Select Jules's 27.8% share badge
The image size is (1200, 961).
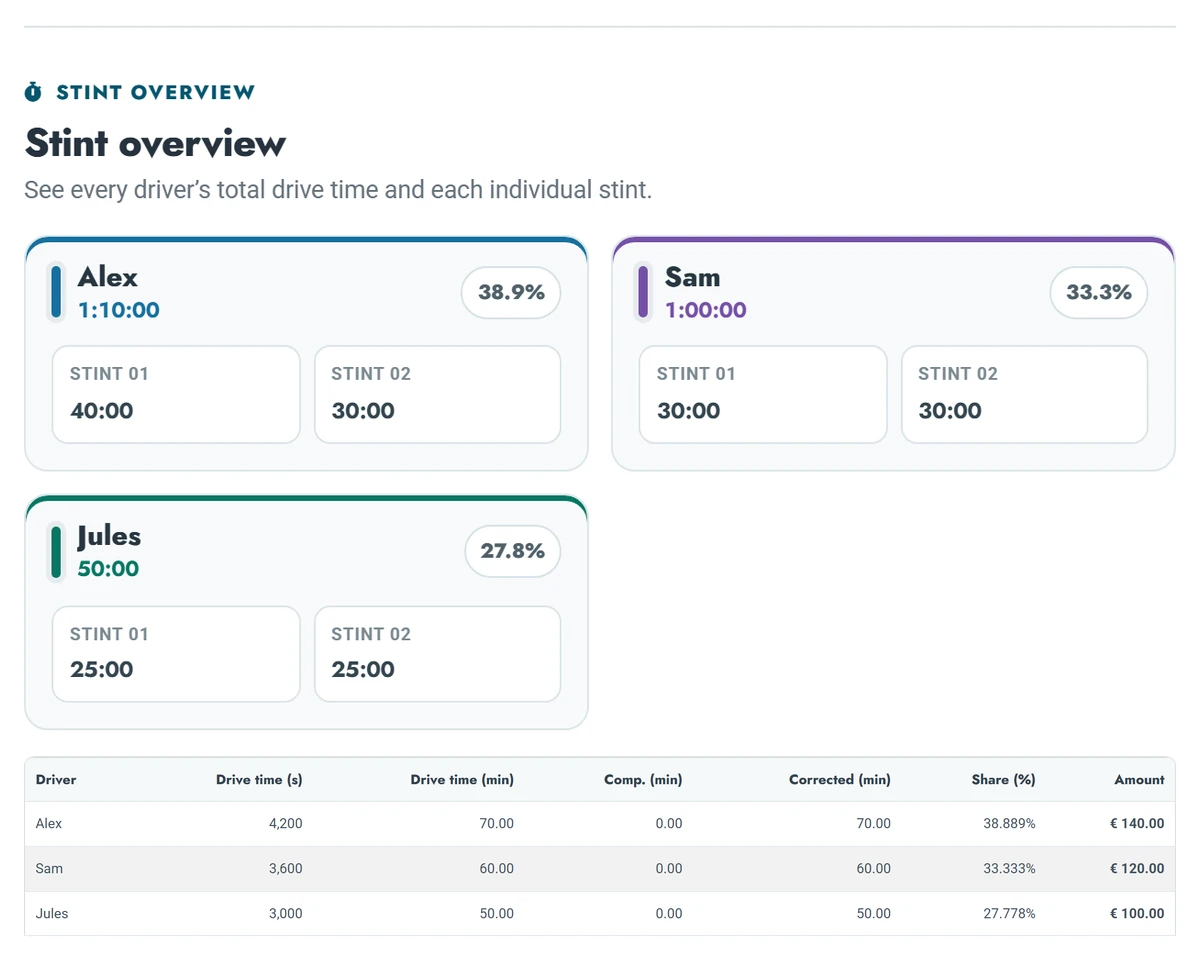512,551
